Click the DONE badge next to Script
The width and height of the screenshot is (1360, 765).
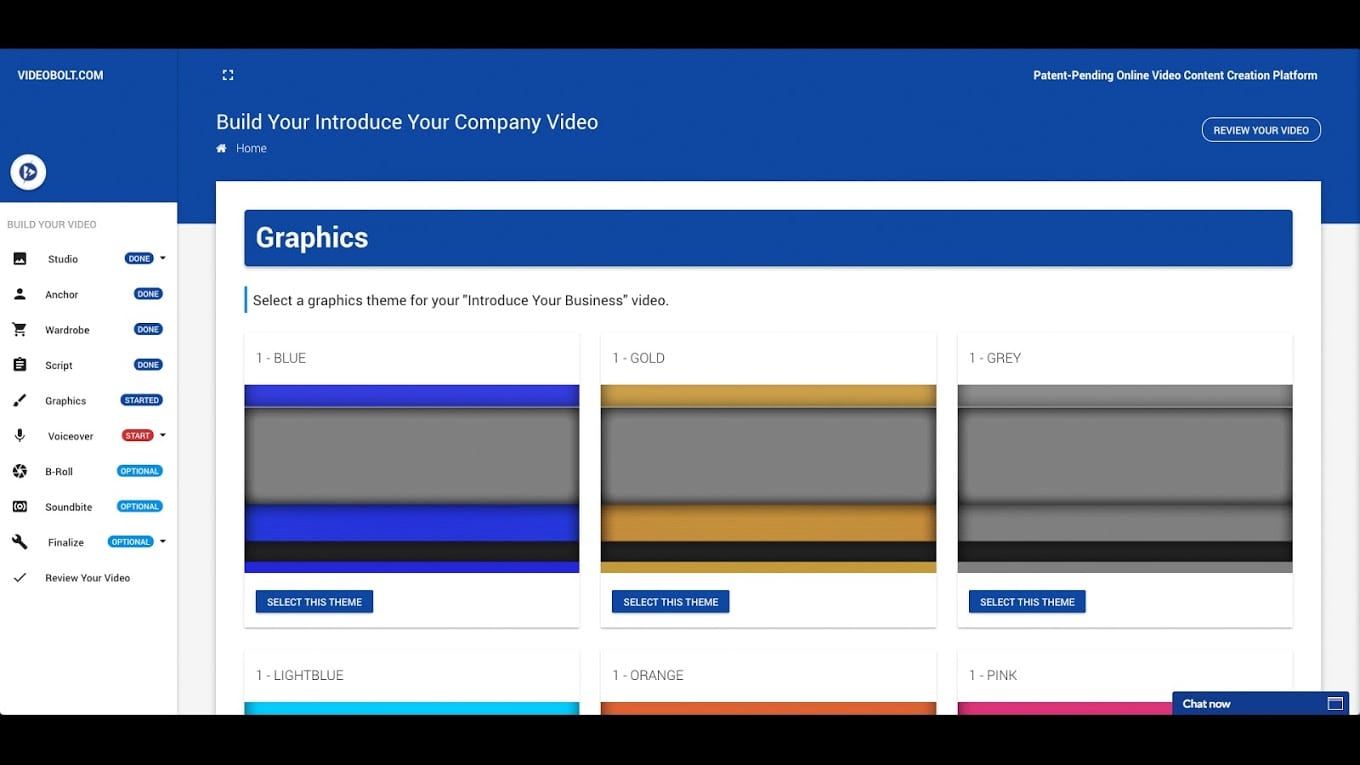(148, 365)
